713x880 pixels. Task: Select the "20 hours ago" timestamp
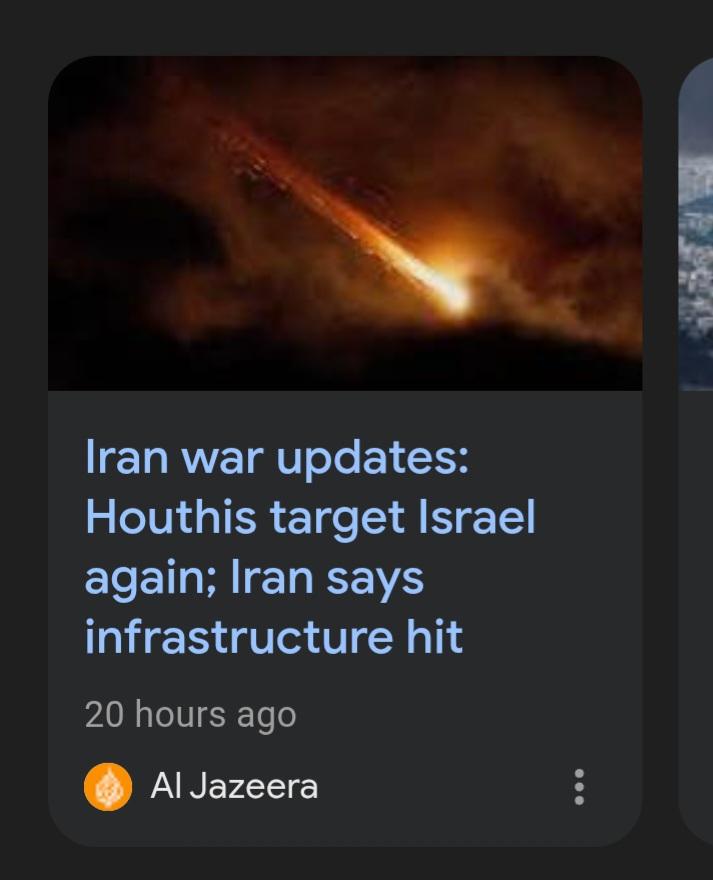pos(190,716)
